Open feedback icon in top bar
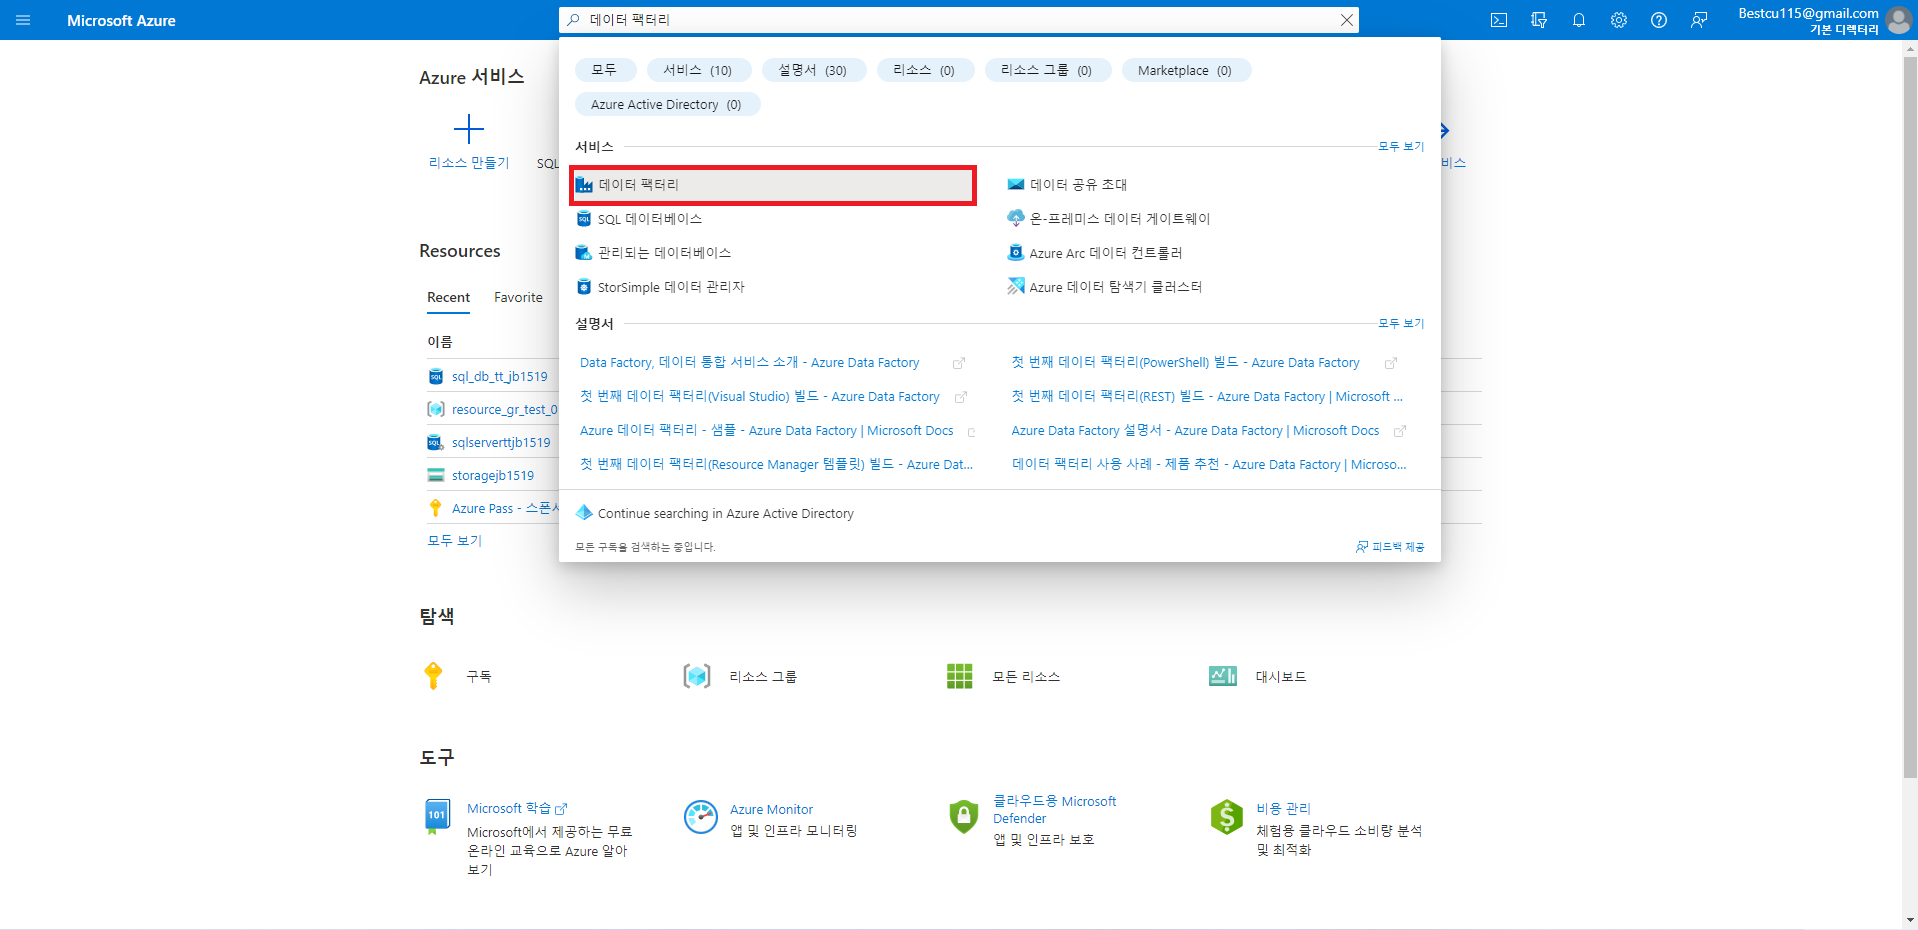The width and height of the screenshot is (1918, 930). click(x=1699, y=20)
